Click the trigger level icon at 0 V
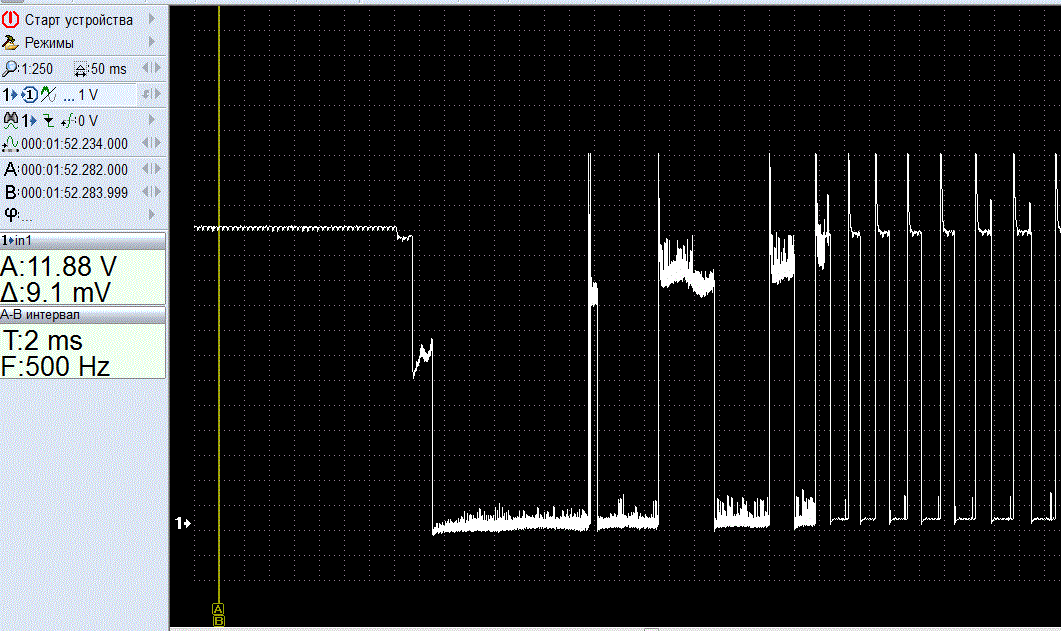The width and height of the screenshot is (1061, 631). pyautogui.click(x=67, y=121)
